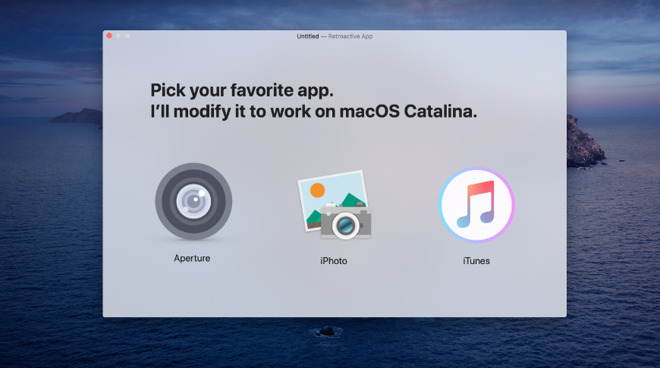This screenshot has height=368, width=660.
Task: Click the Aperture text label
Action: point(192,258)
